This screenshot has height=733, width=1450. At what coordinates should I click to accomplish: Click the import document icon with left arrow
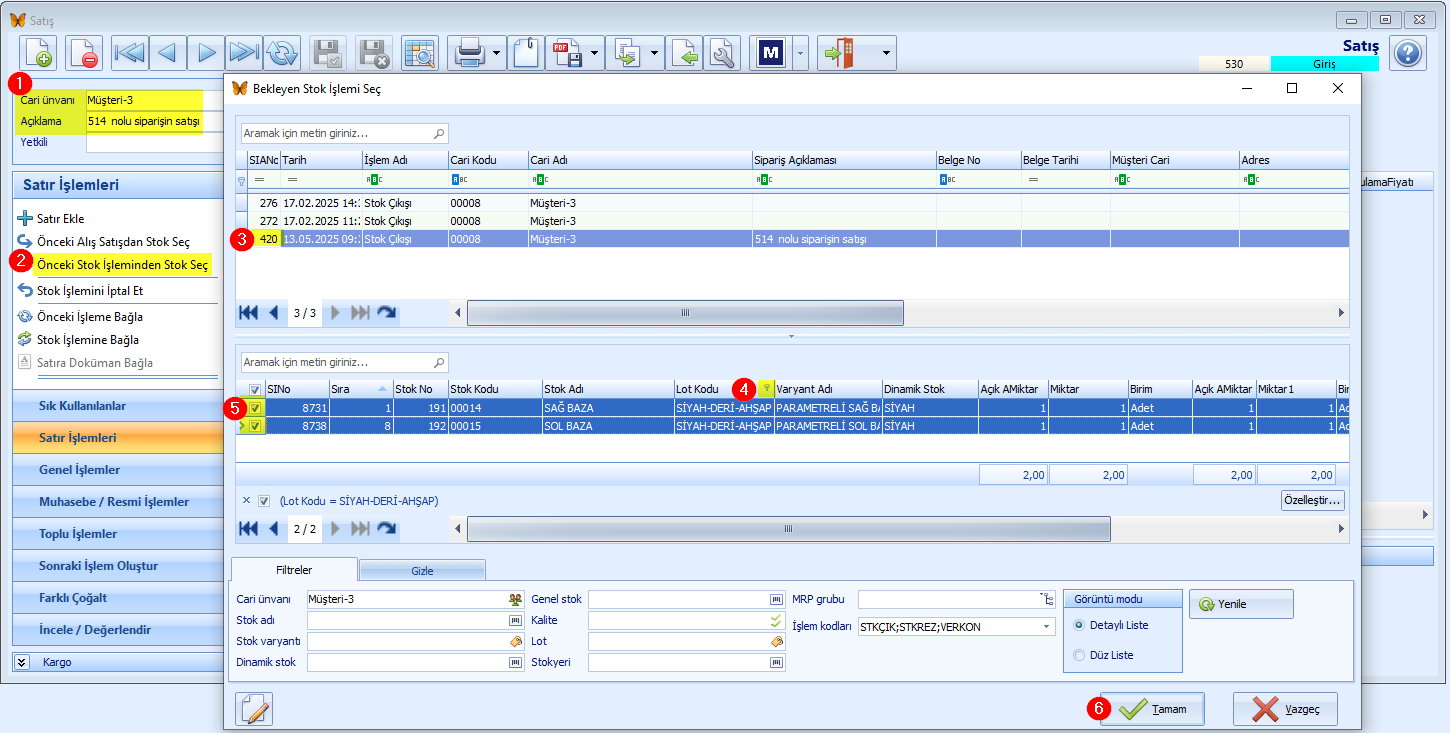coord(684,52)
